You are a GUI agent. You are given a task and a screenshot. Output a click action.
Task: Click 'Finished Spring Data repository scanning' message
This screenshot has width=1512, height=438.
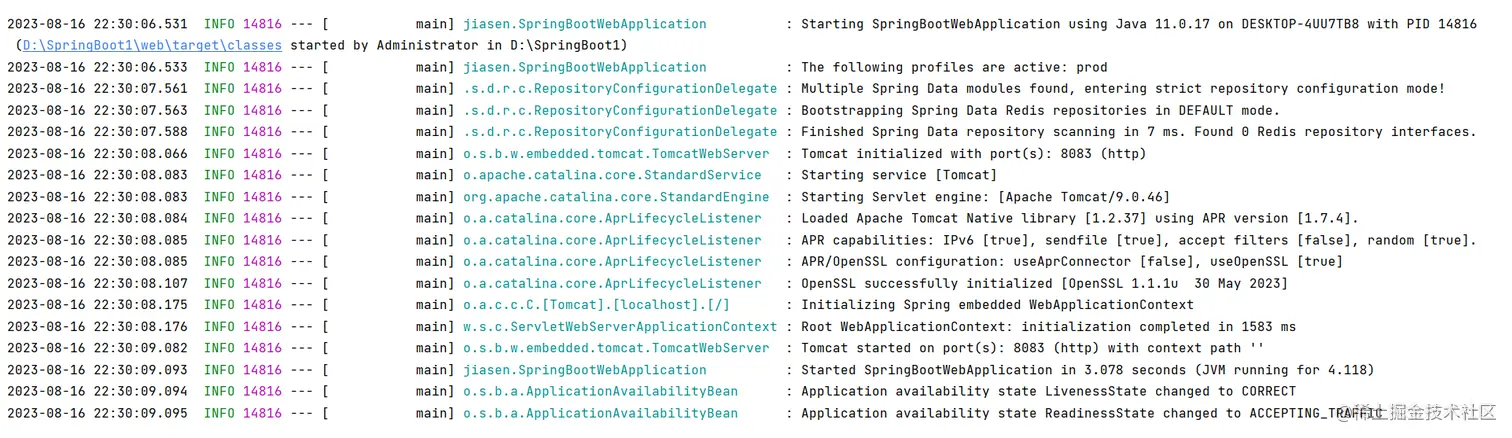[x=1139, y=132]
